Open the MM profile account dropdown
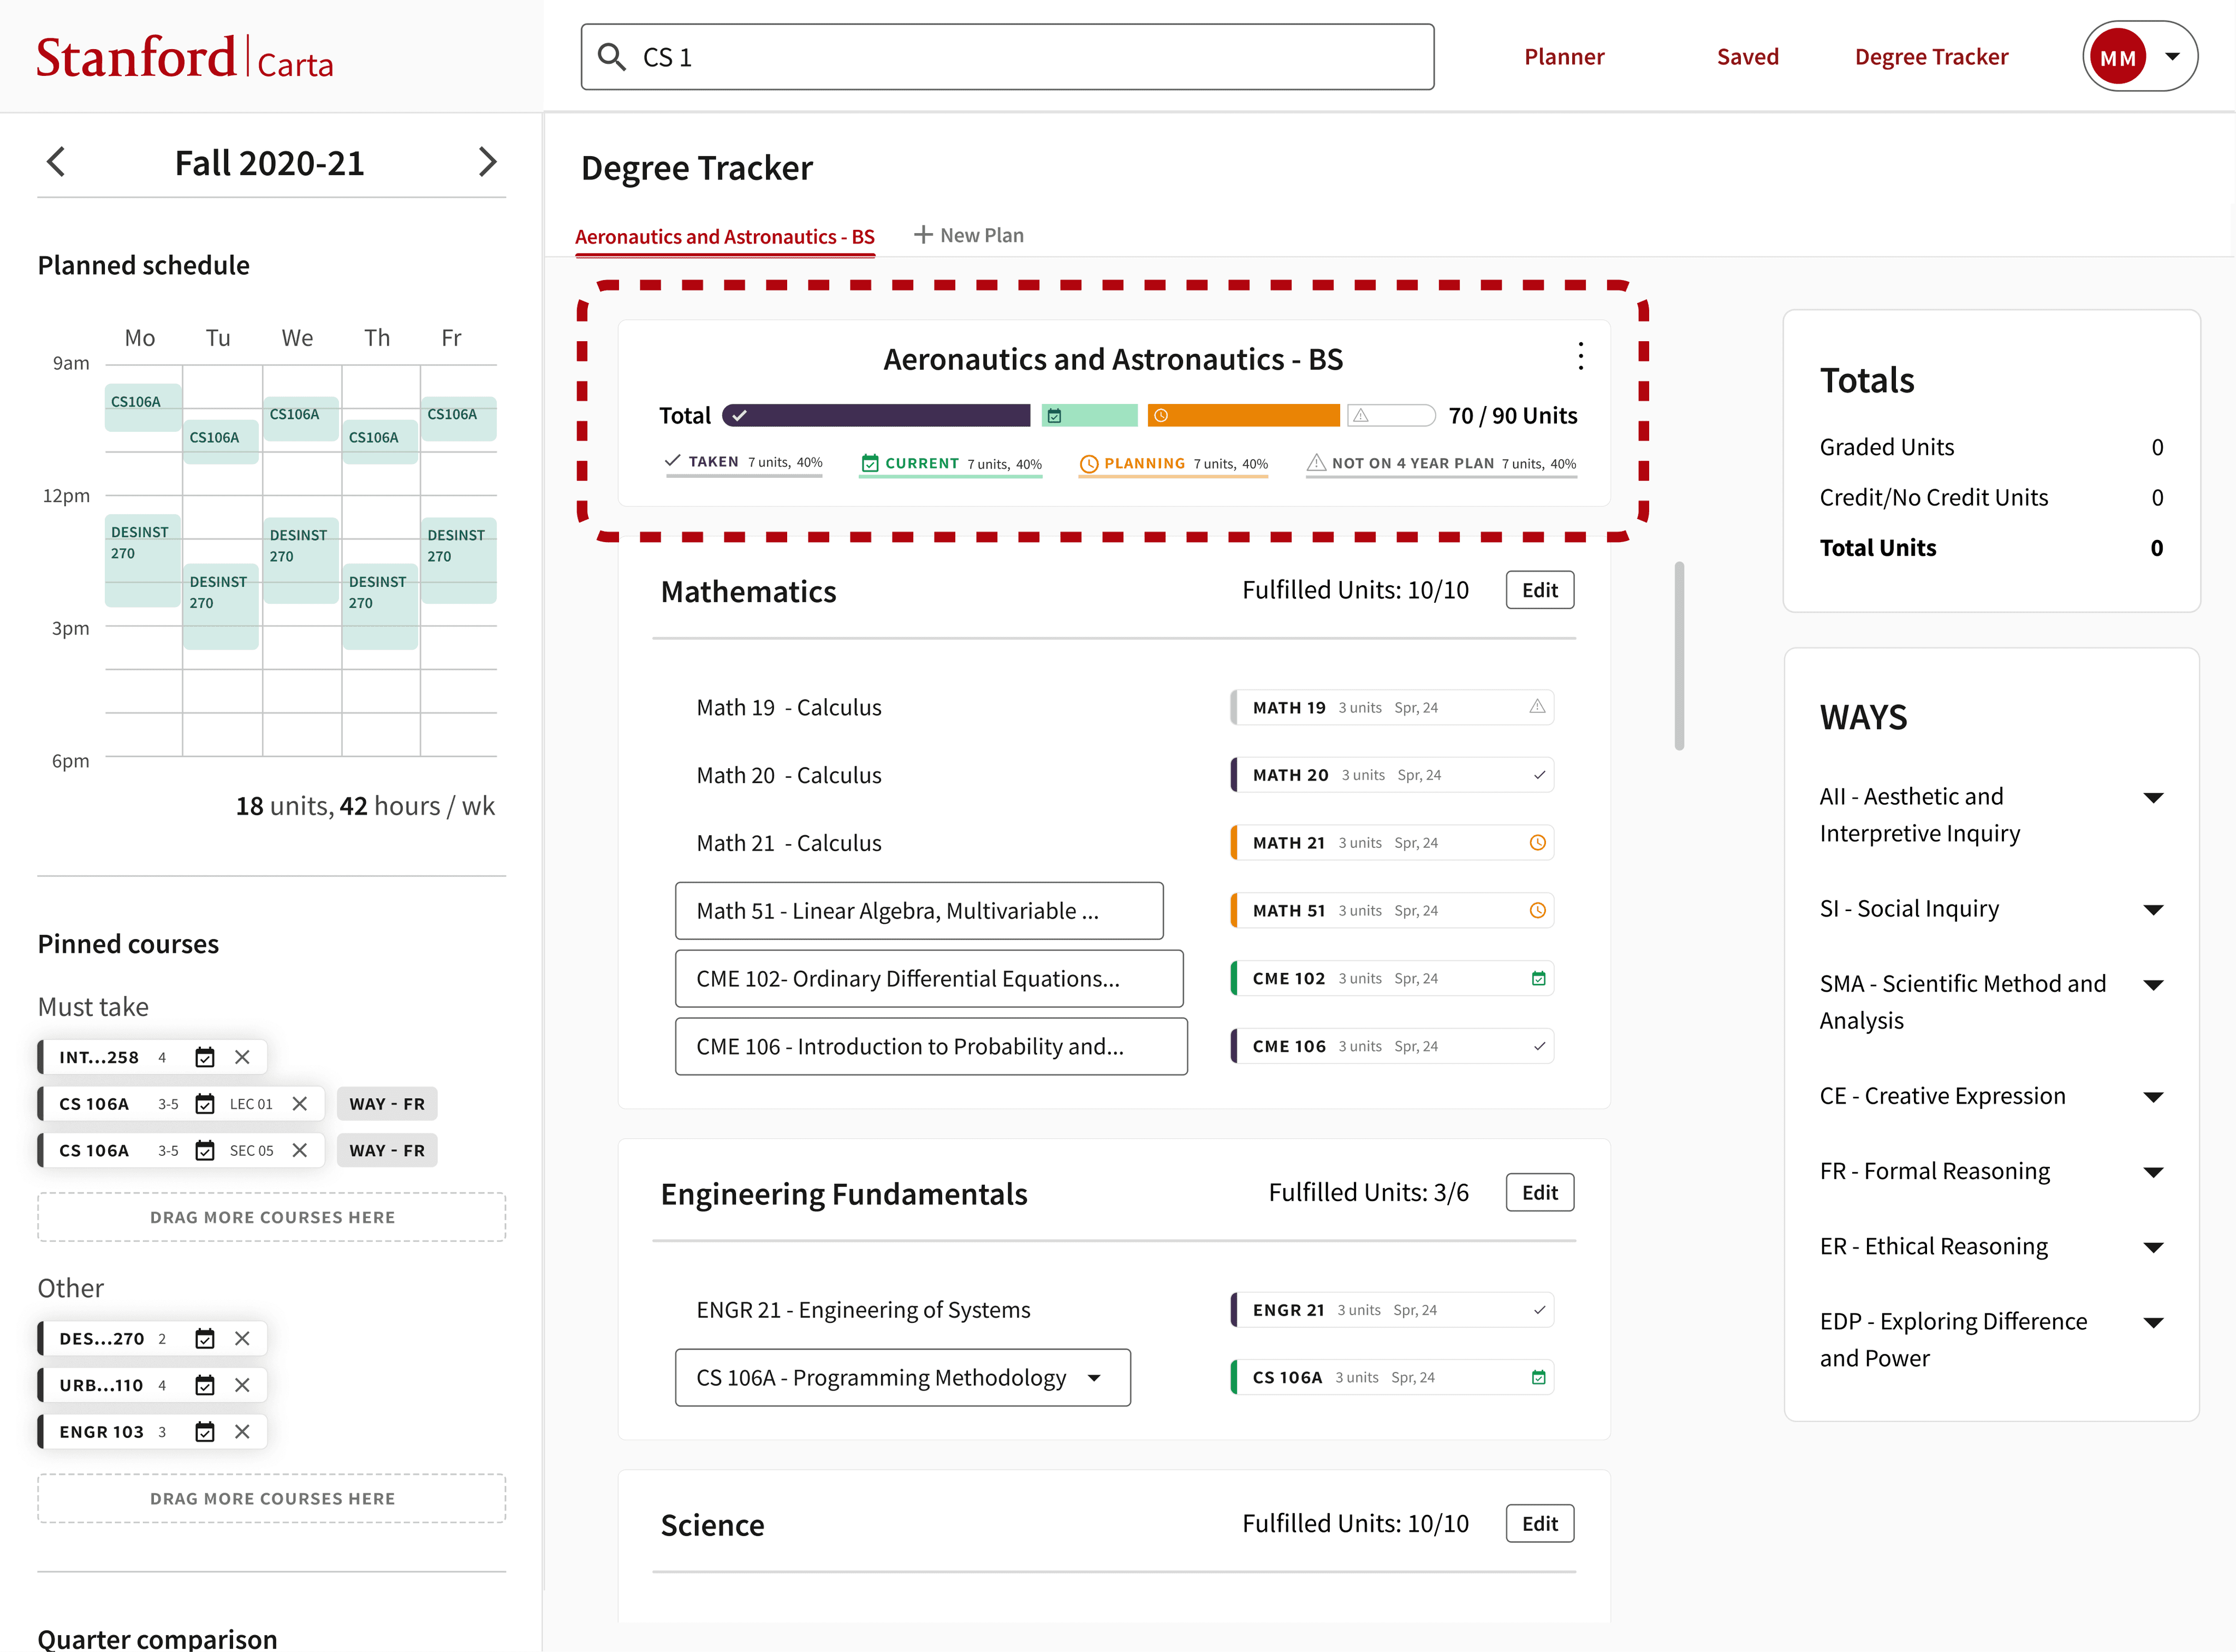 pyautogui.click(x=2172, y=57)
